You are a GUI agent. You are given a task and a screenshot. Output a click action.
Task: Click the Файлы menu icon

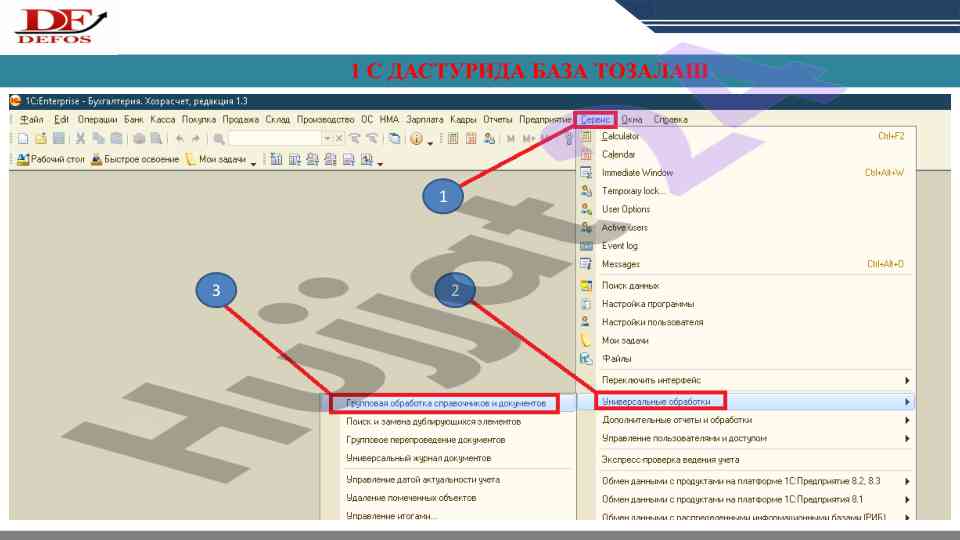(x=587, y=359)
